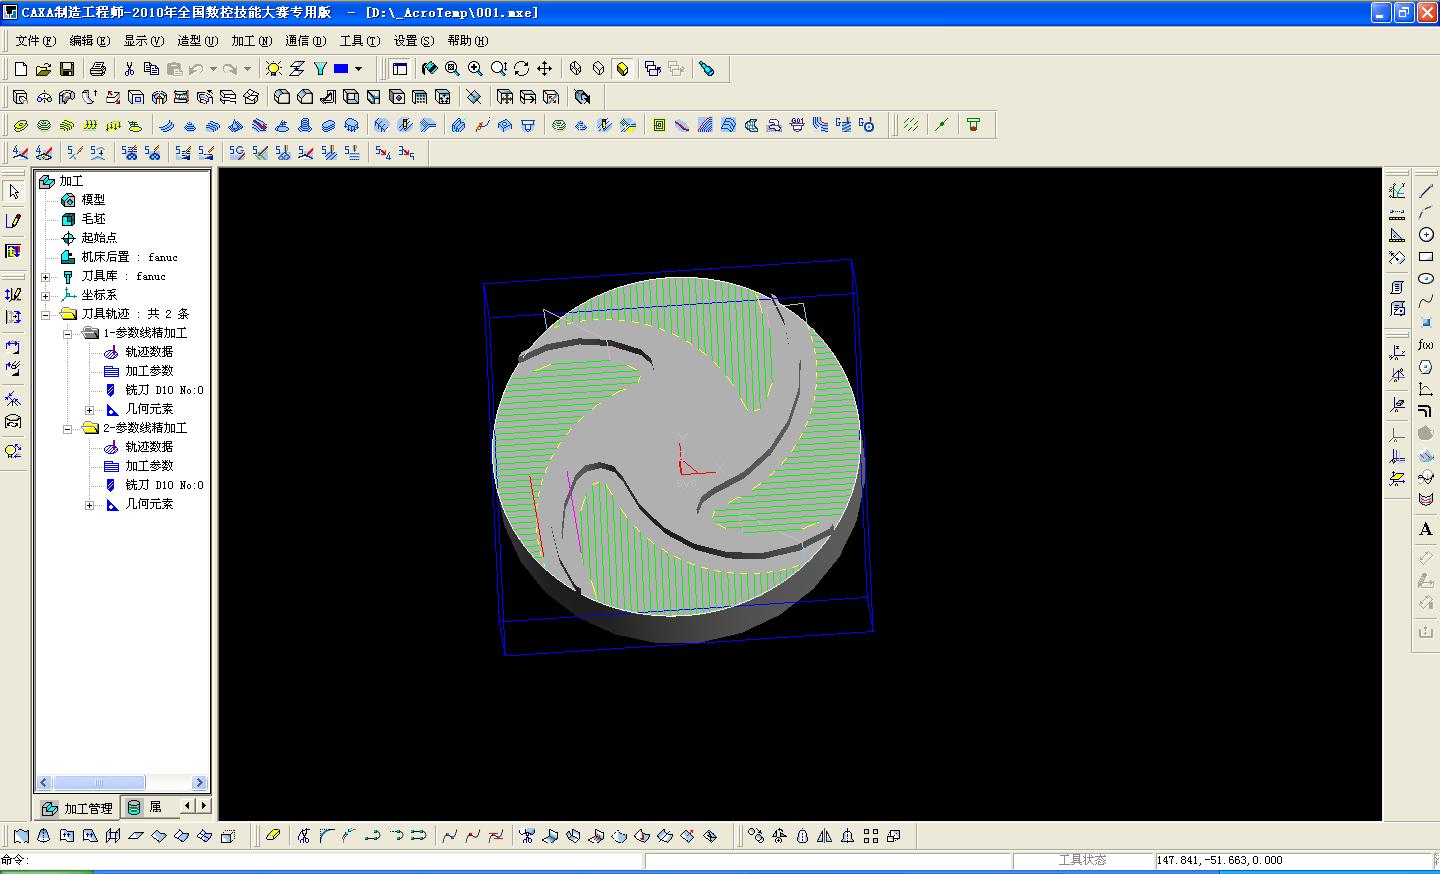Toggle the feature tree panel visibility icon
The height and width of the screenshot is (874, 1440).
[x=400, y=69]
